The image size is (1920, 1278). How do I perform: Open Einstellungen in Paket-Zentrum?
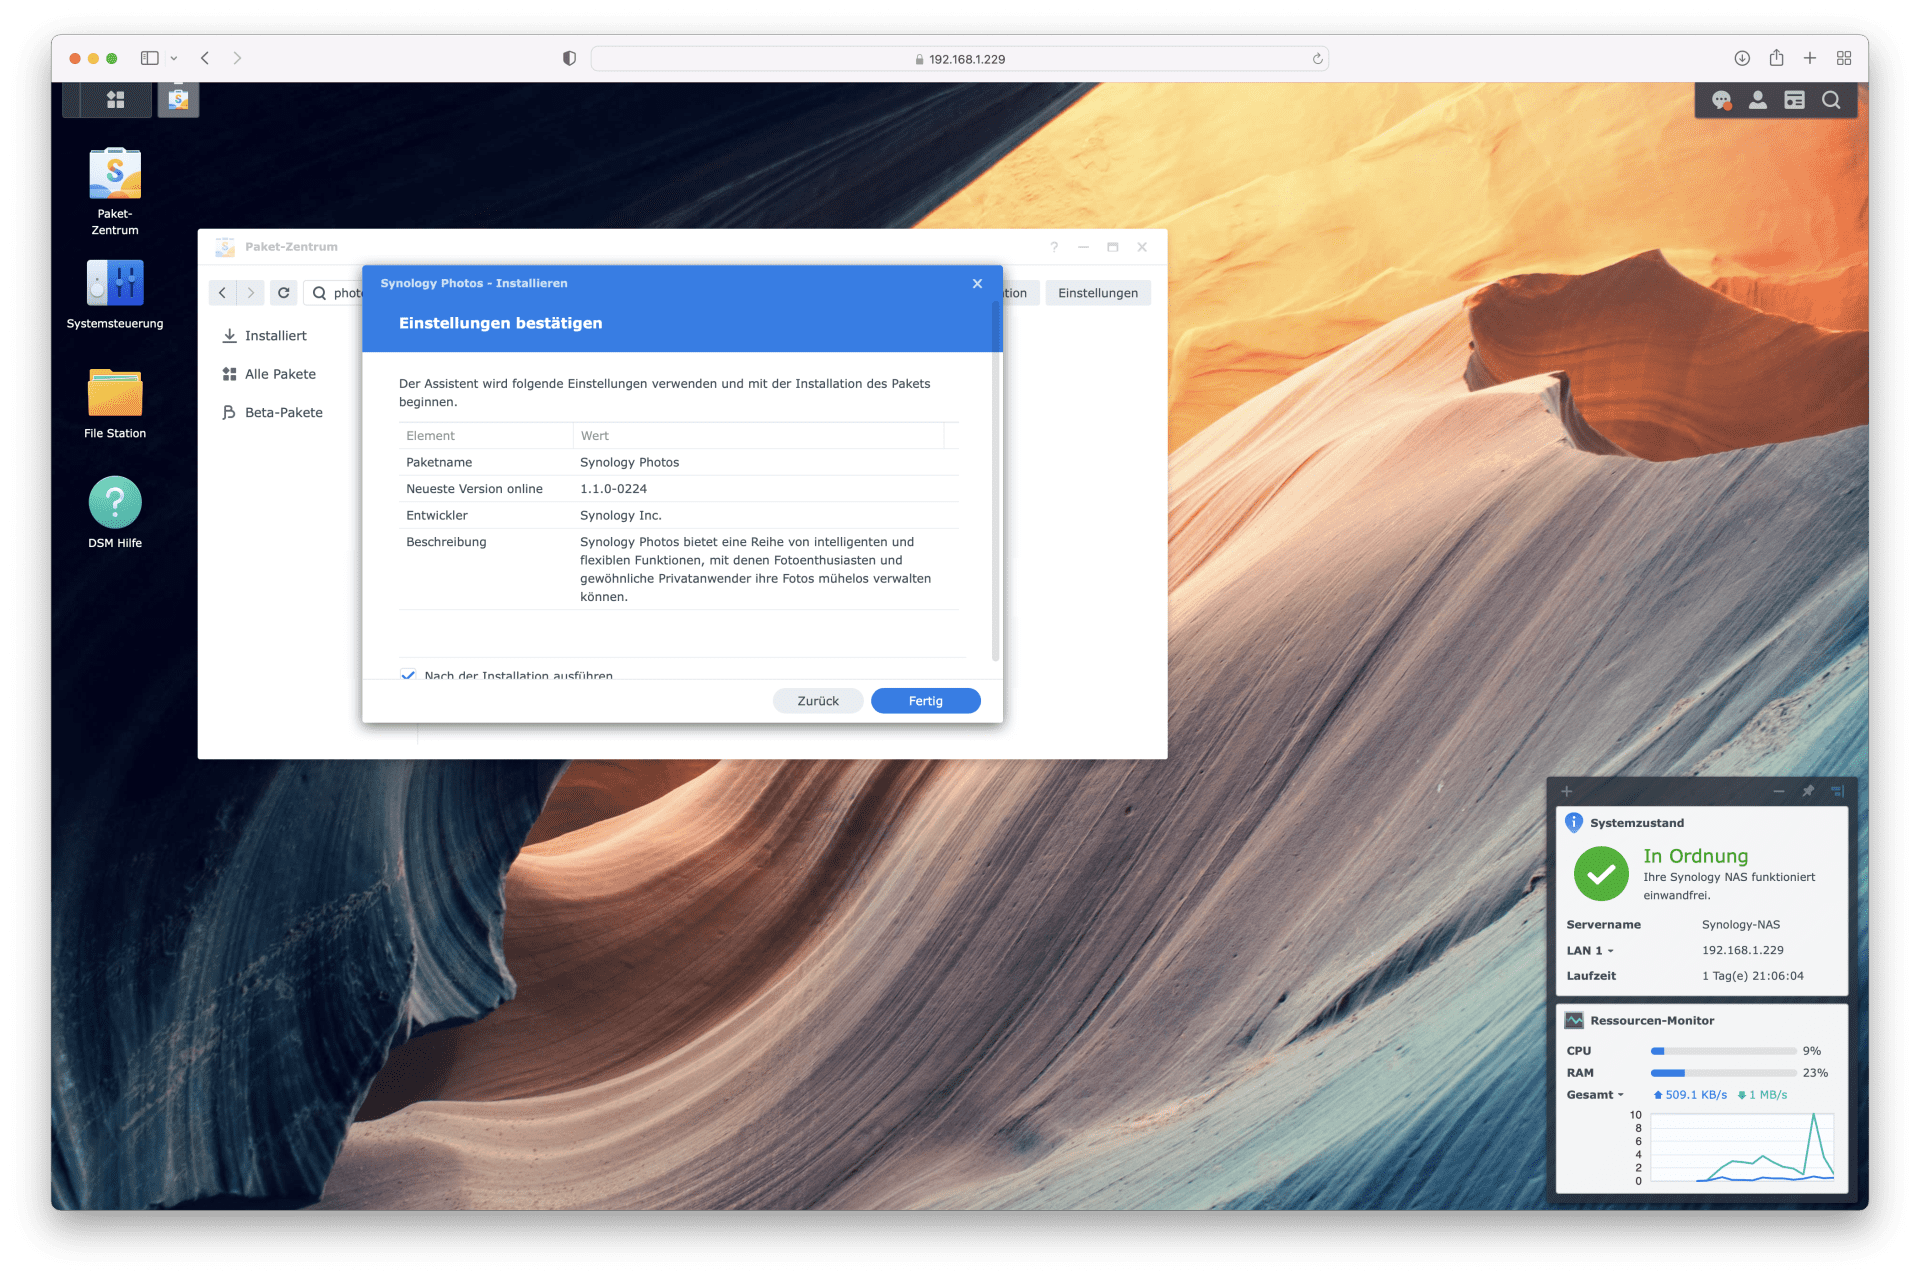click(x=1097, y=293)
